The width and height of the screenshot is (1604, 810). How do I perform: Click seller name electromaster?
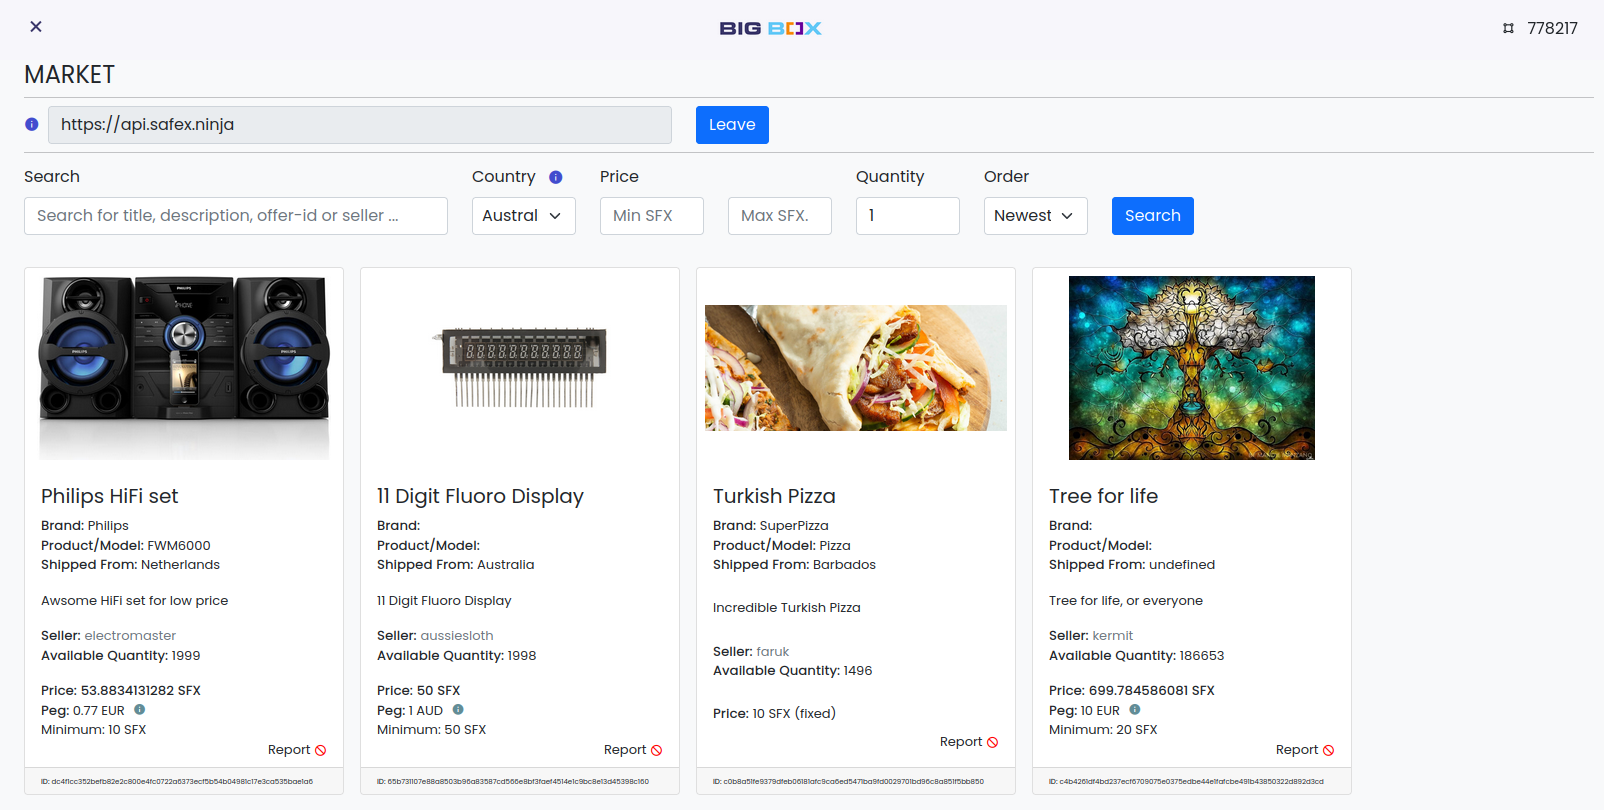[130, 636]
